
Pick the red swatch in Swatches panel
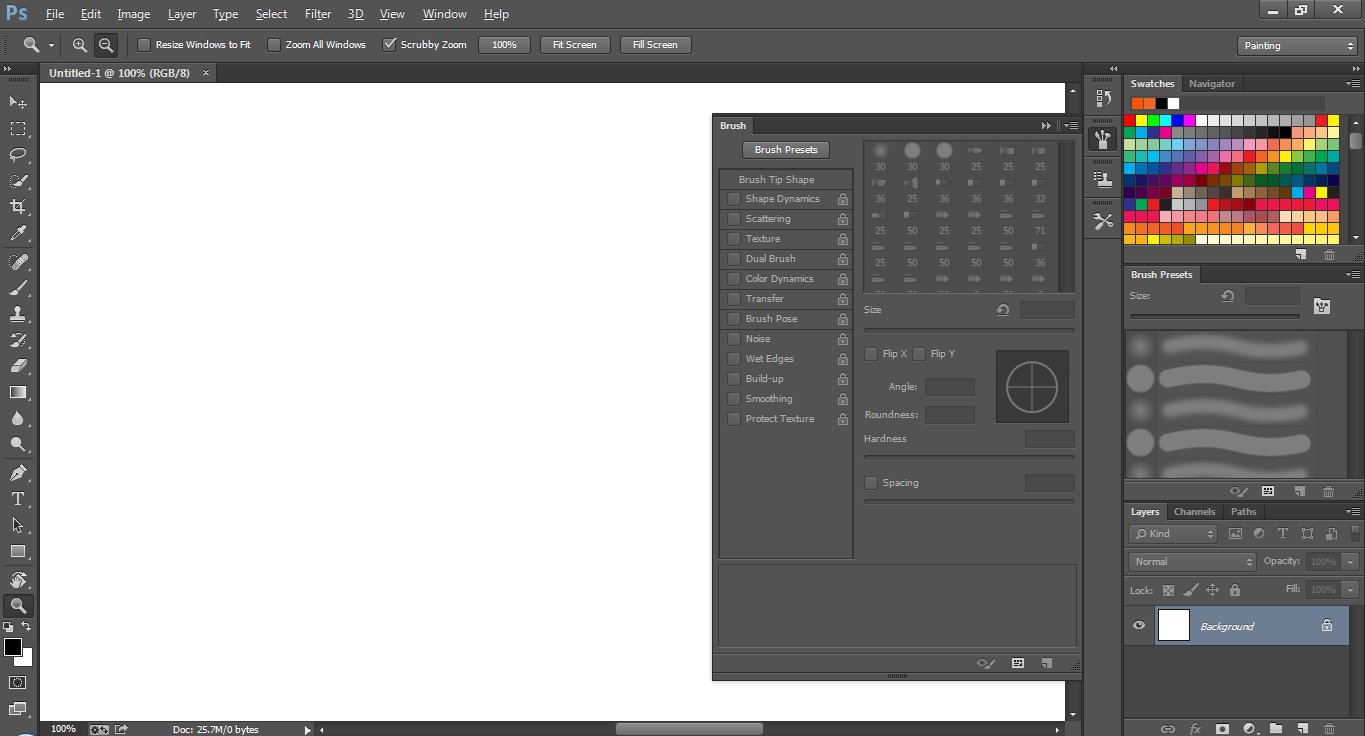(1130, 121)
